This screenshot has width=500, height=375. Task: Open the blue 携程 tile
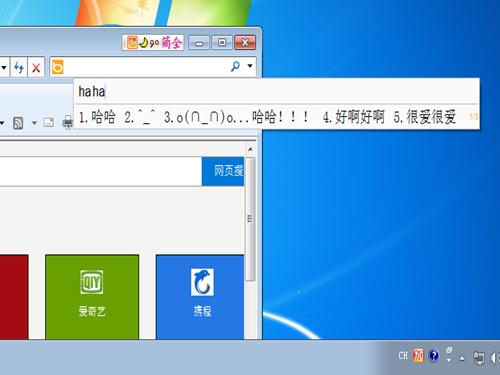pyautogui.click(x=200, y=297)
